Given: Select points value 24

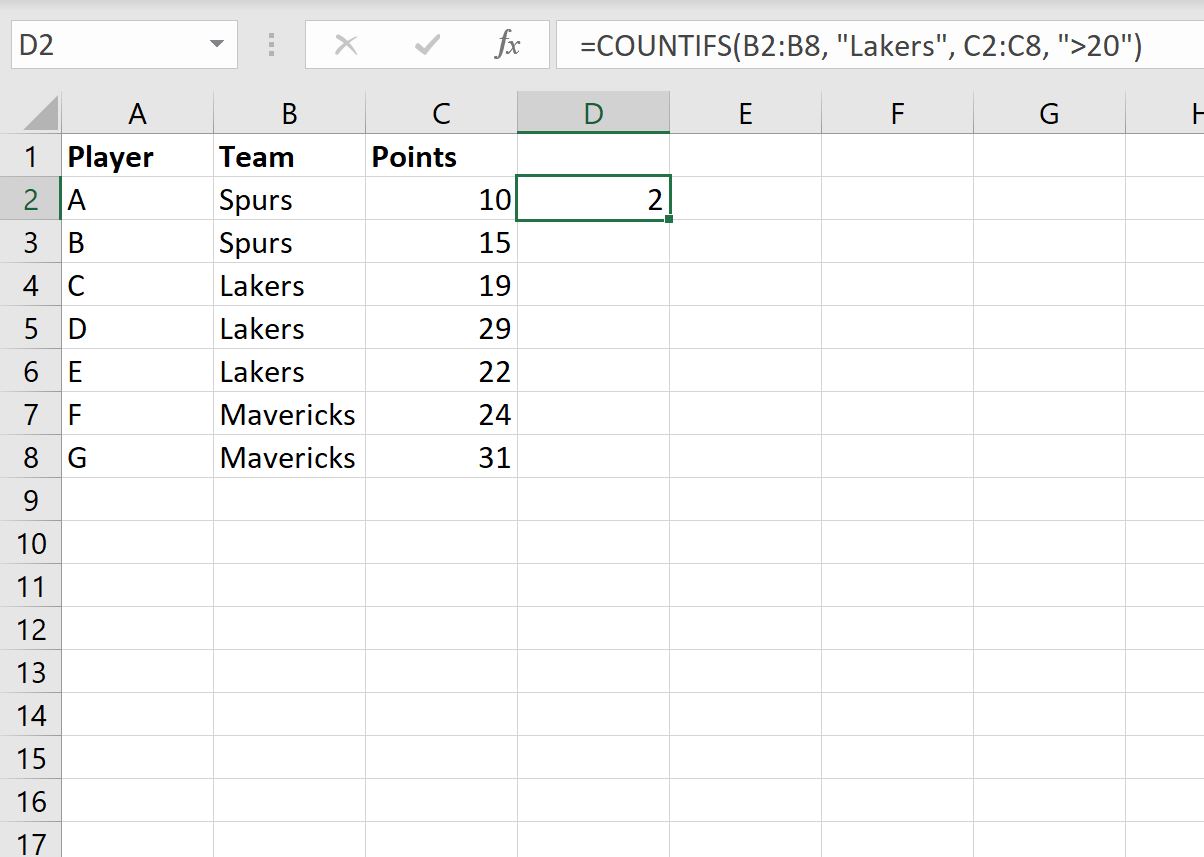Looking at the screenshot, I should [441, 414].
